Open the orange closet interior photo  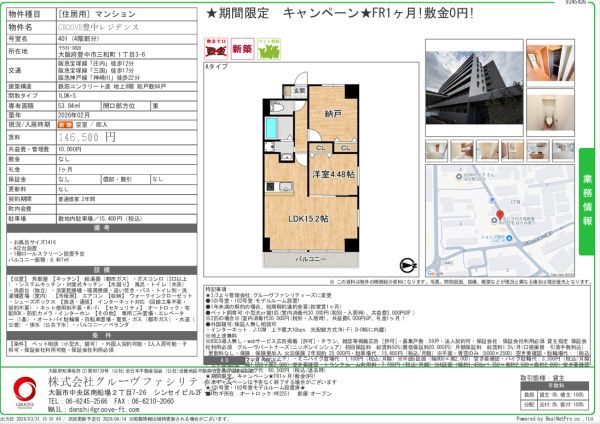(550, 62)
